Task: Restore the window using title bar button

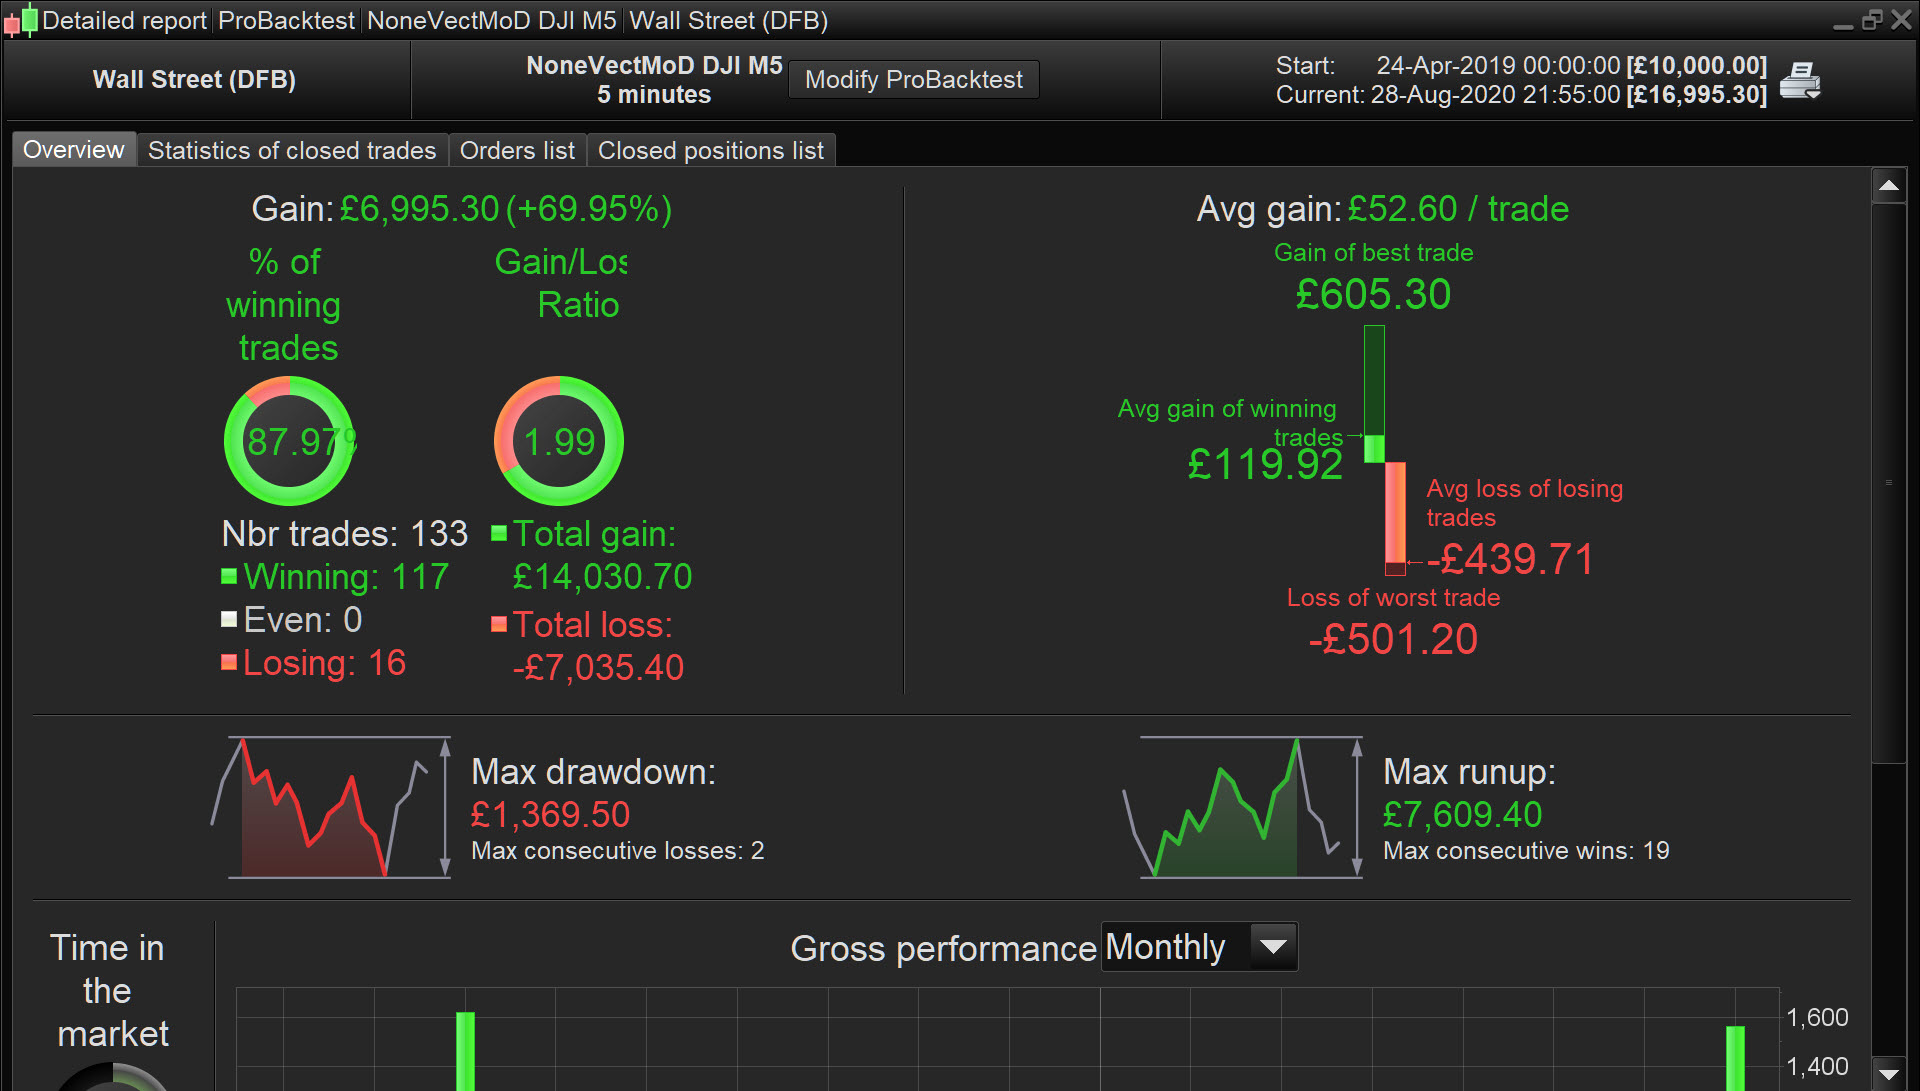Action: point(1872,20)
